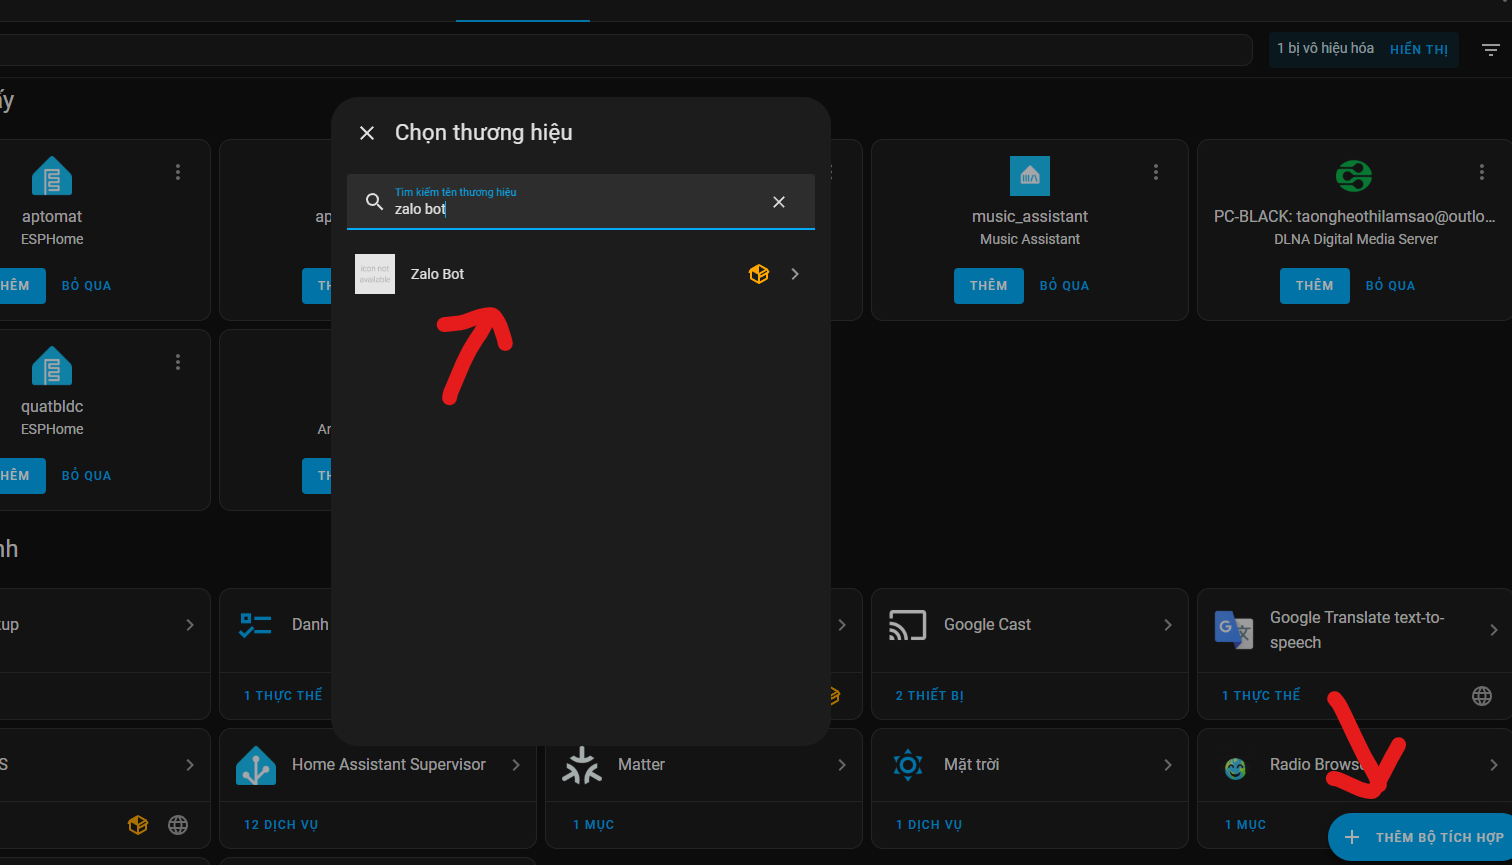Viewport: 1512px width, 865px height.
Task: Open the music_assistant card three-dot menu
Action: tap(1156, 172)
